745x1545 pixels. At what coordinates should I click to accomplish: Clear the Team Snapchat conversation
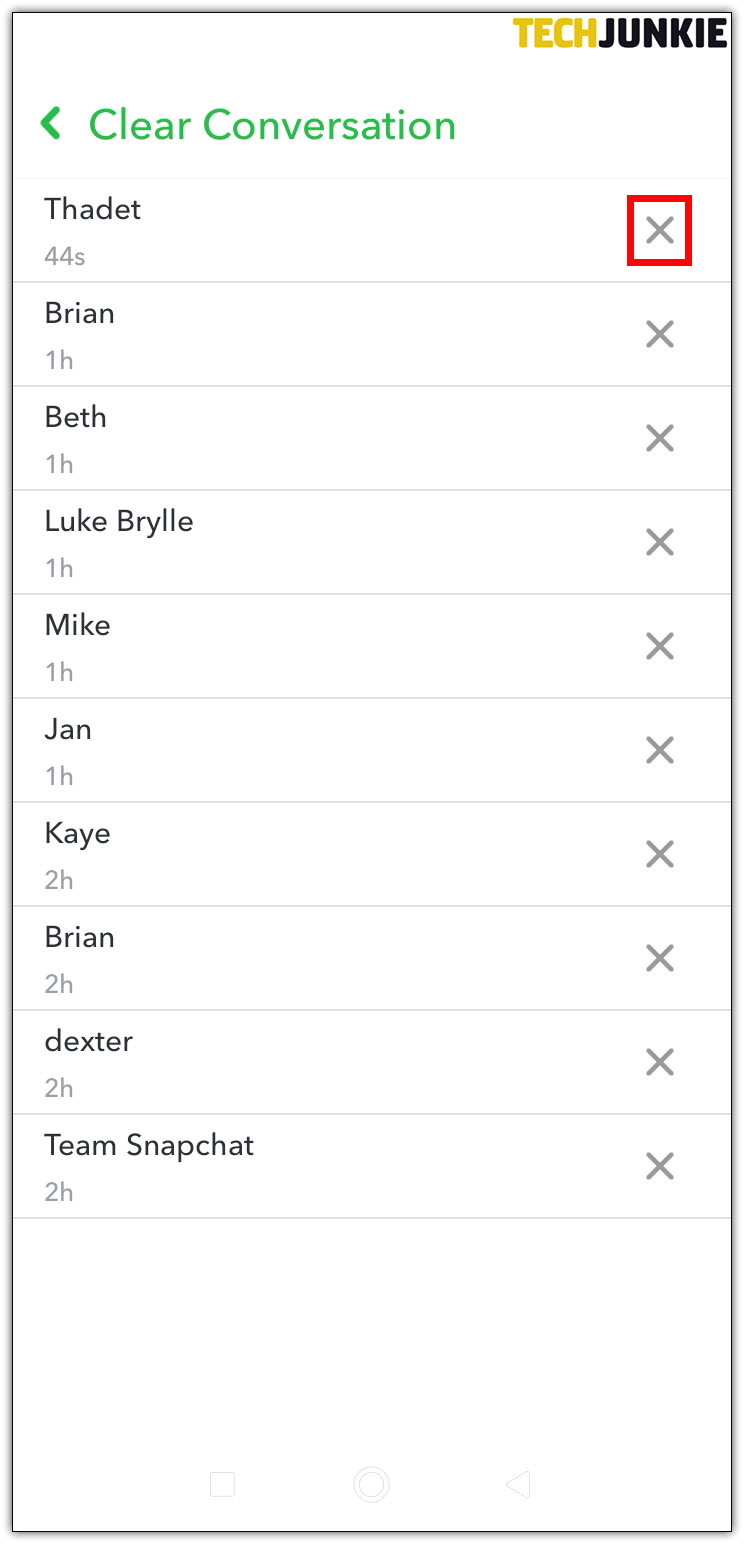point(659,1166)
